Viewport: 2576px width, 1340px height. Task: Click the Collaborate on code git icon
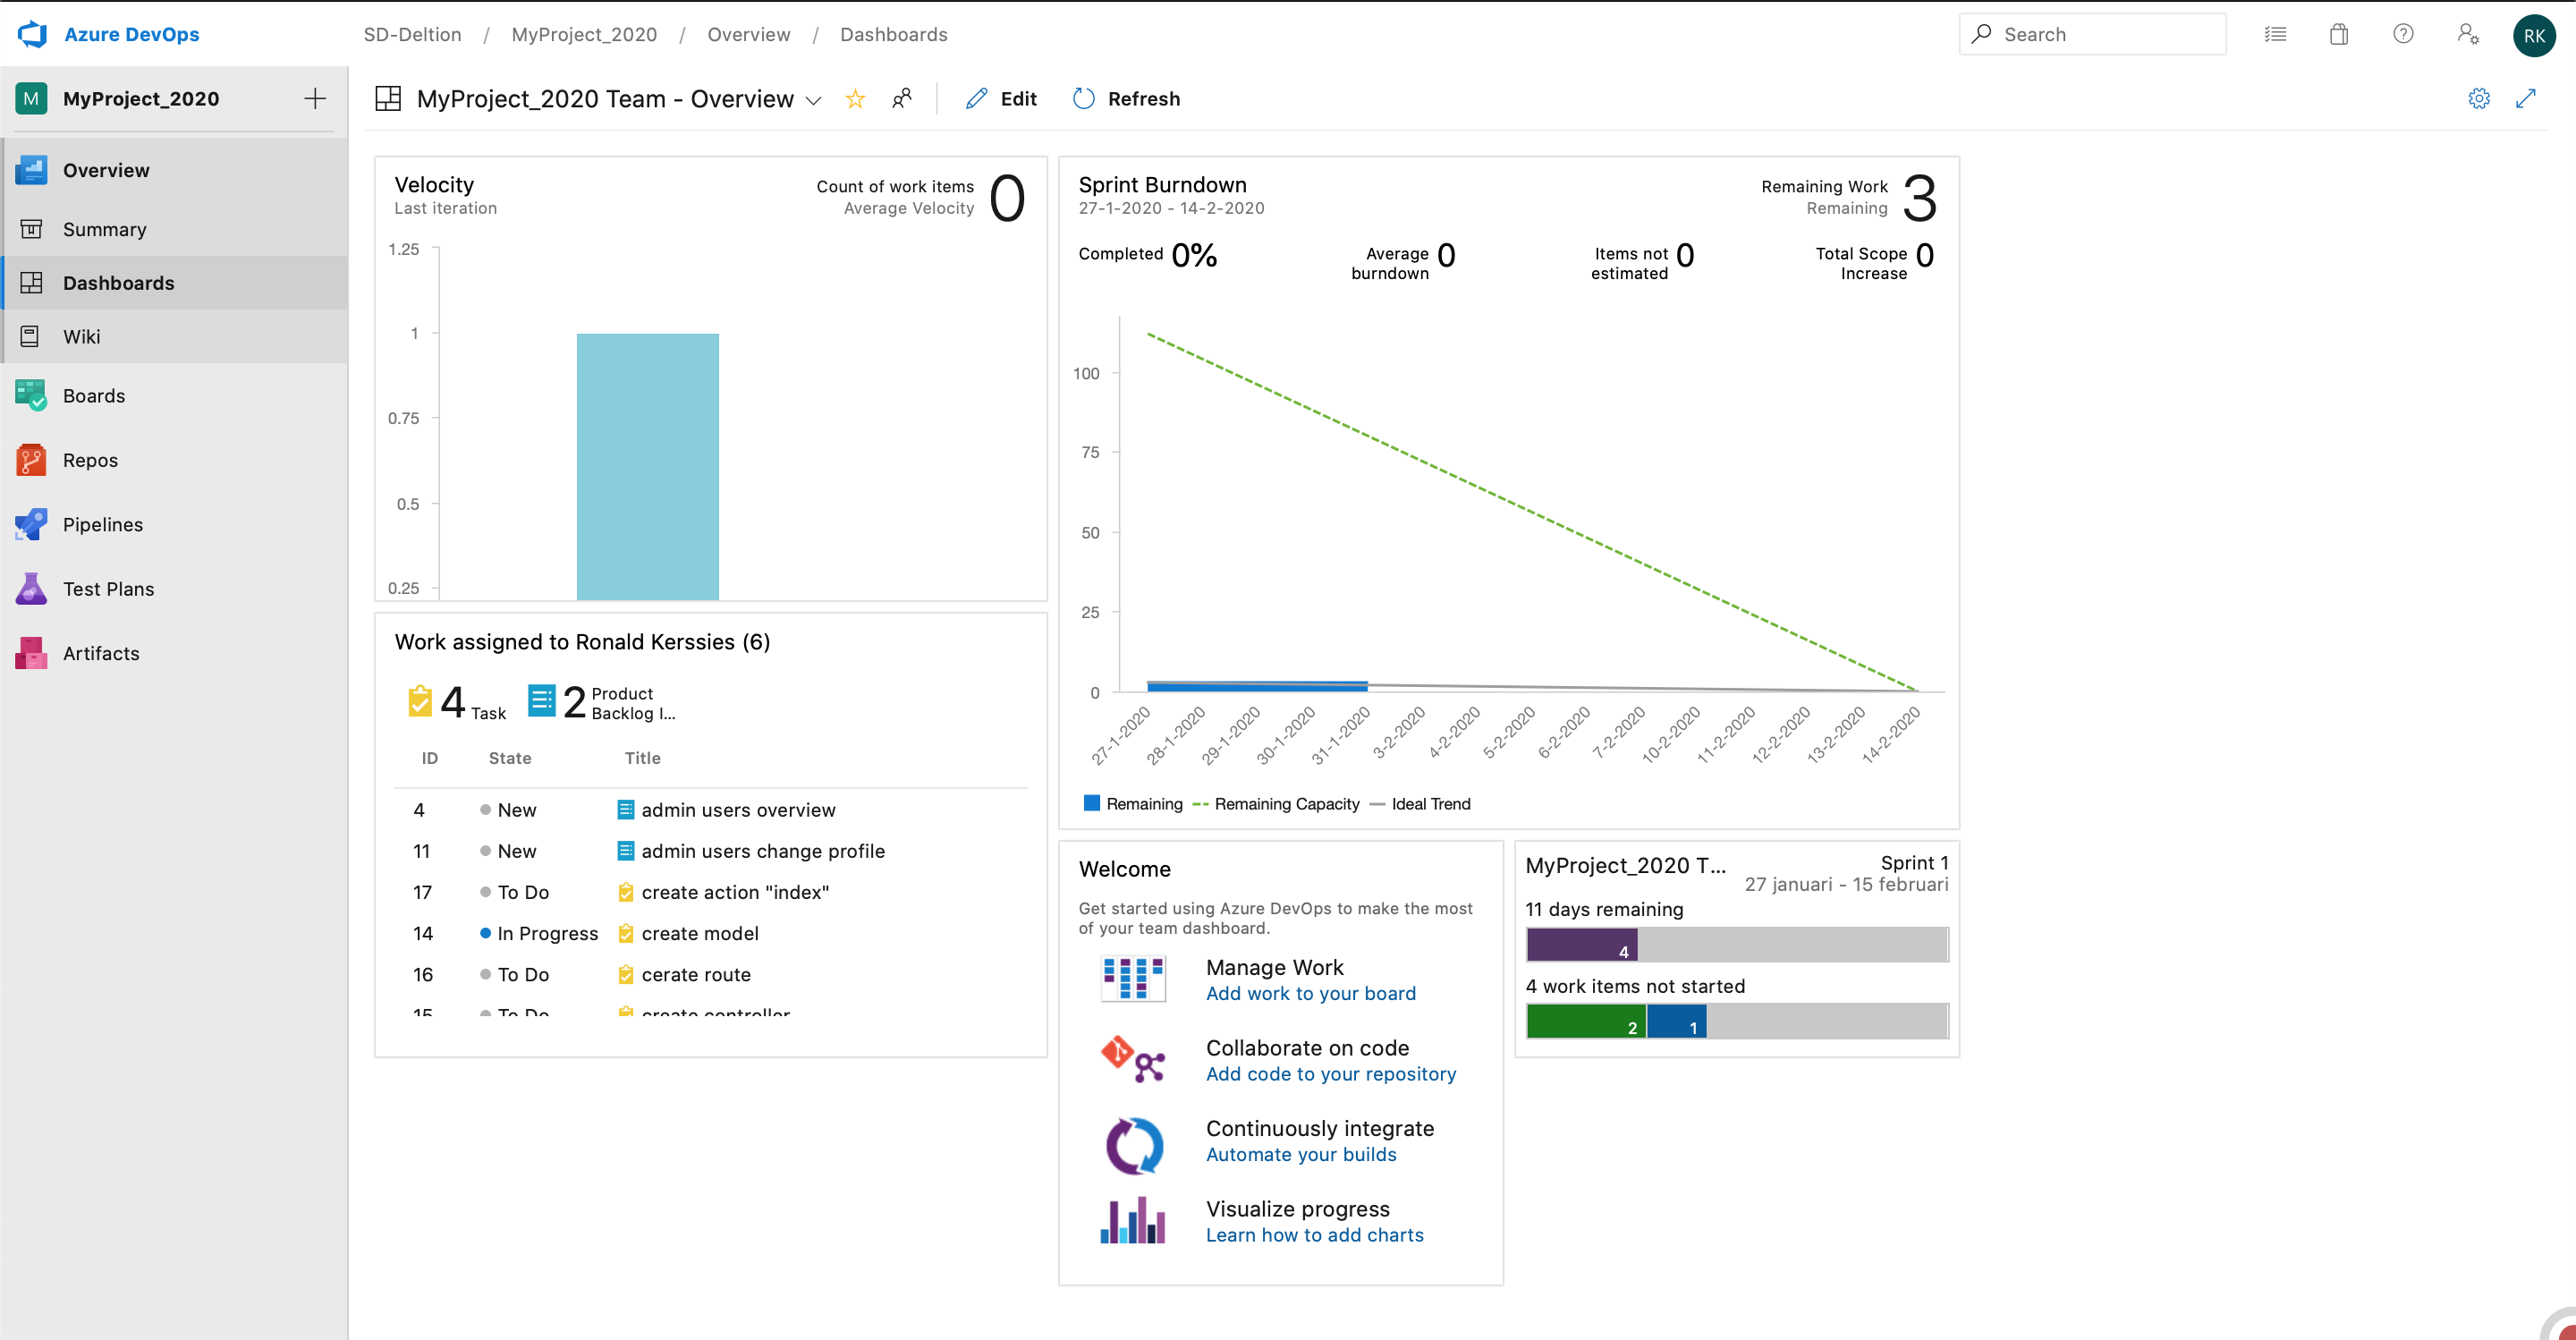click(x=1133, y=1059)
